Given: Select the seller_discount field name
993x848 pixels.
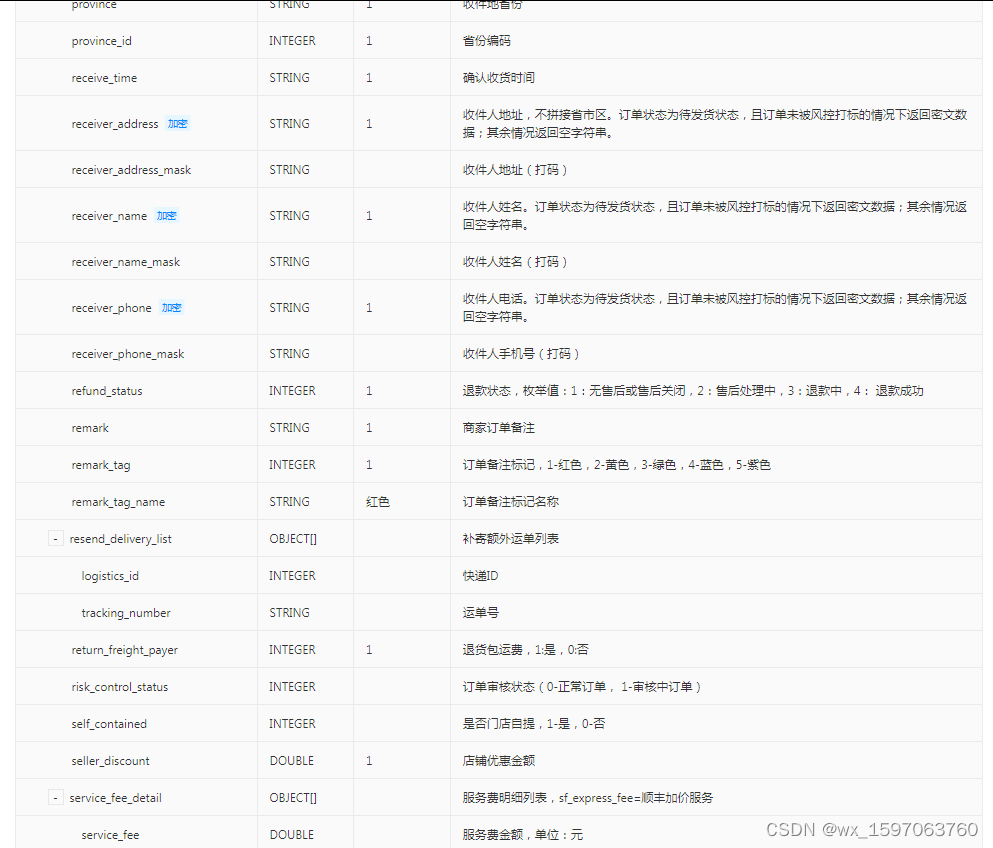Looking at the screenshot, I should [x=111, y=761].
